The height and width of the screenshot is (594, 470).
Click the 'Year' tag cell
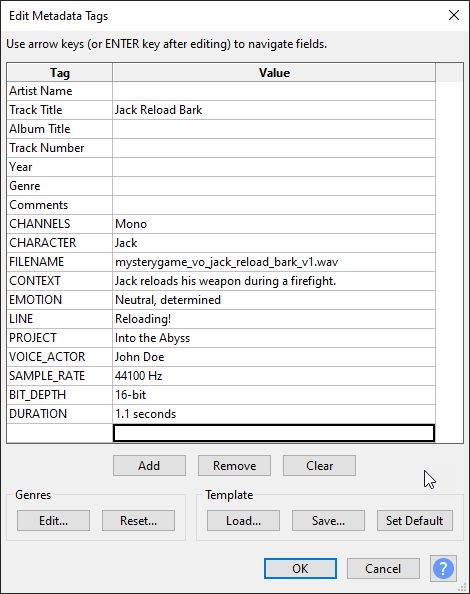59,167
